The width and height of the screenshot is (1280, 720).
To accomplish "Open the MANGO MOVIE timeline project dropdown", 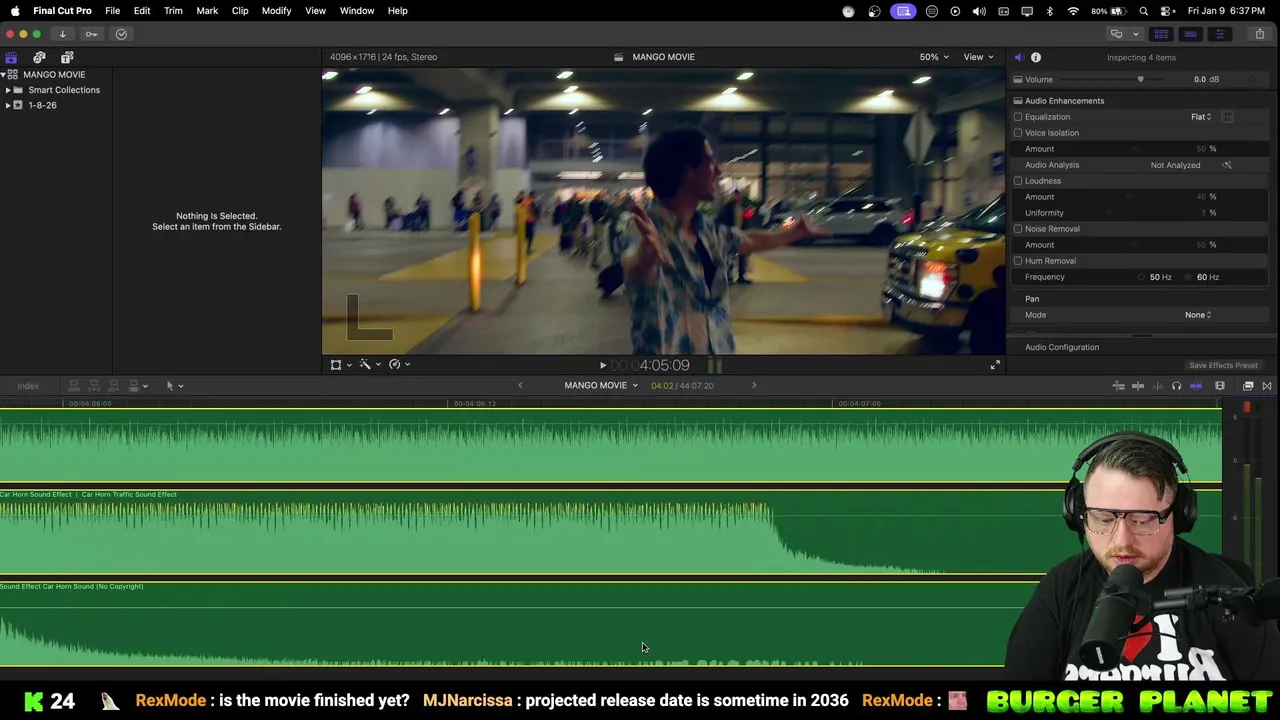I will 601,385.
